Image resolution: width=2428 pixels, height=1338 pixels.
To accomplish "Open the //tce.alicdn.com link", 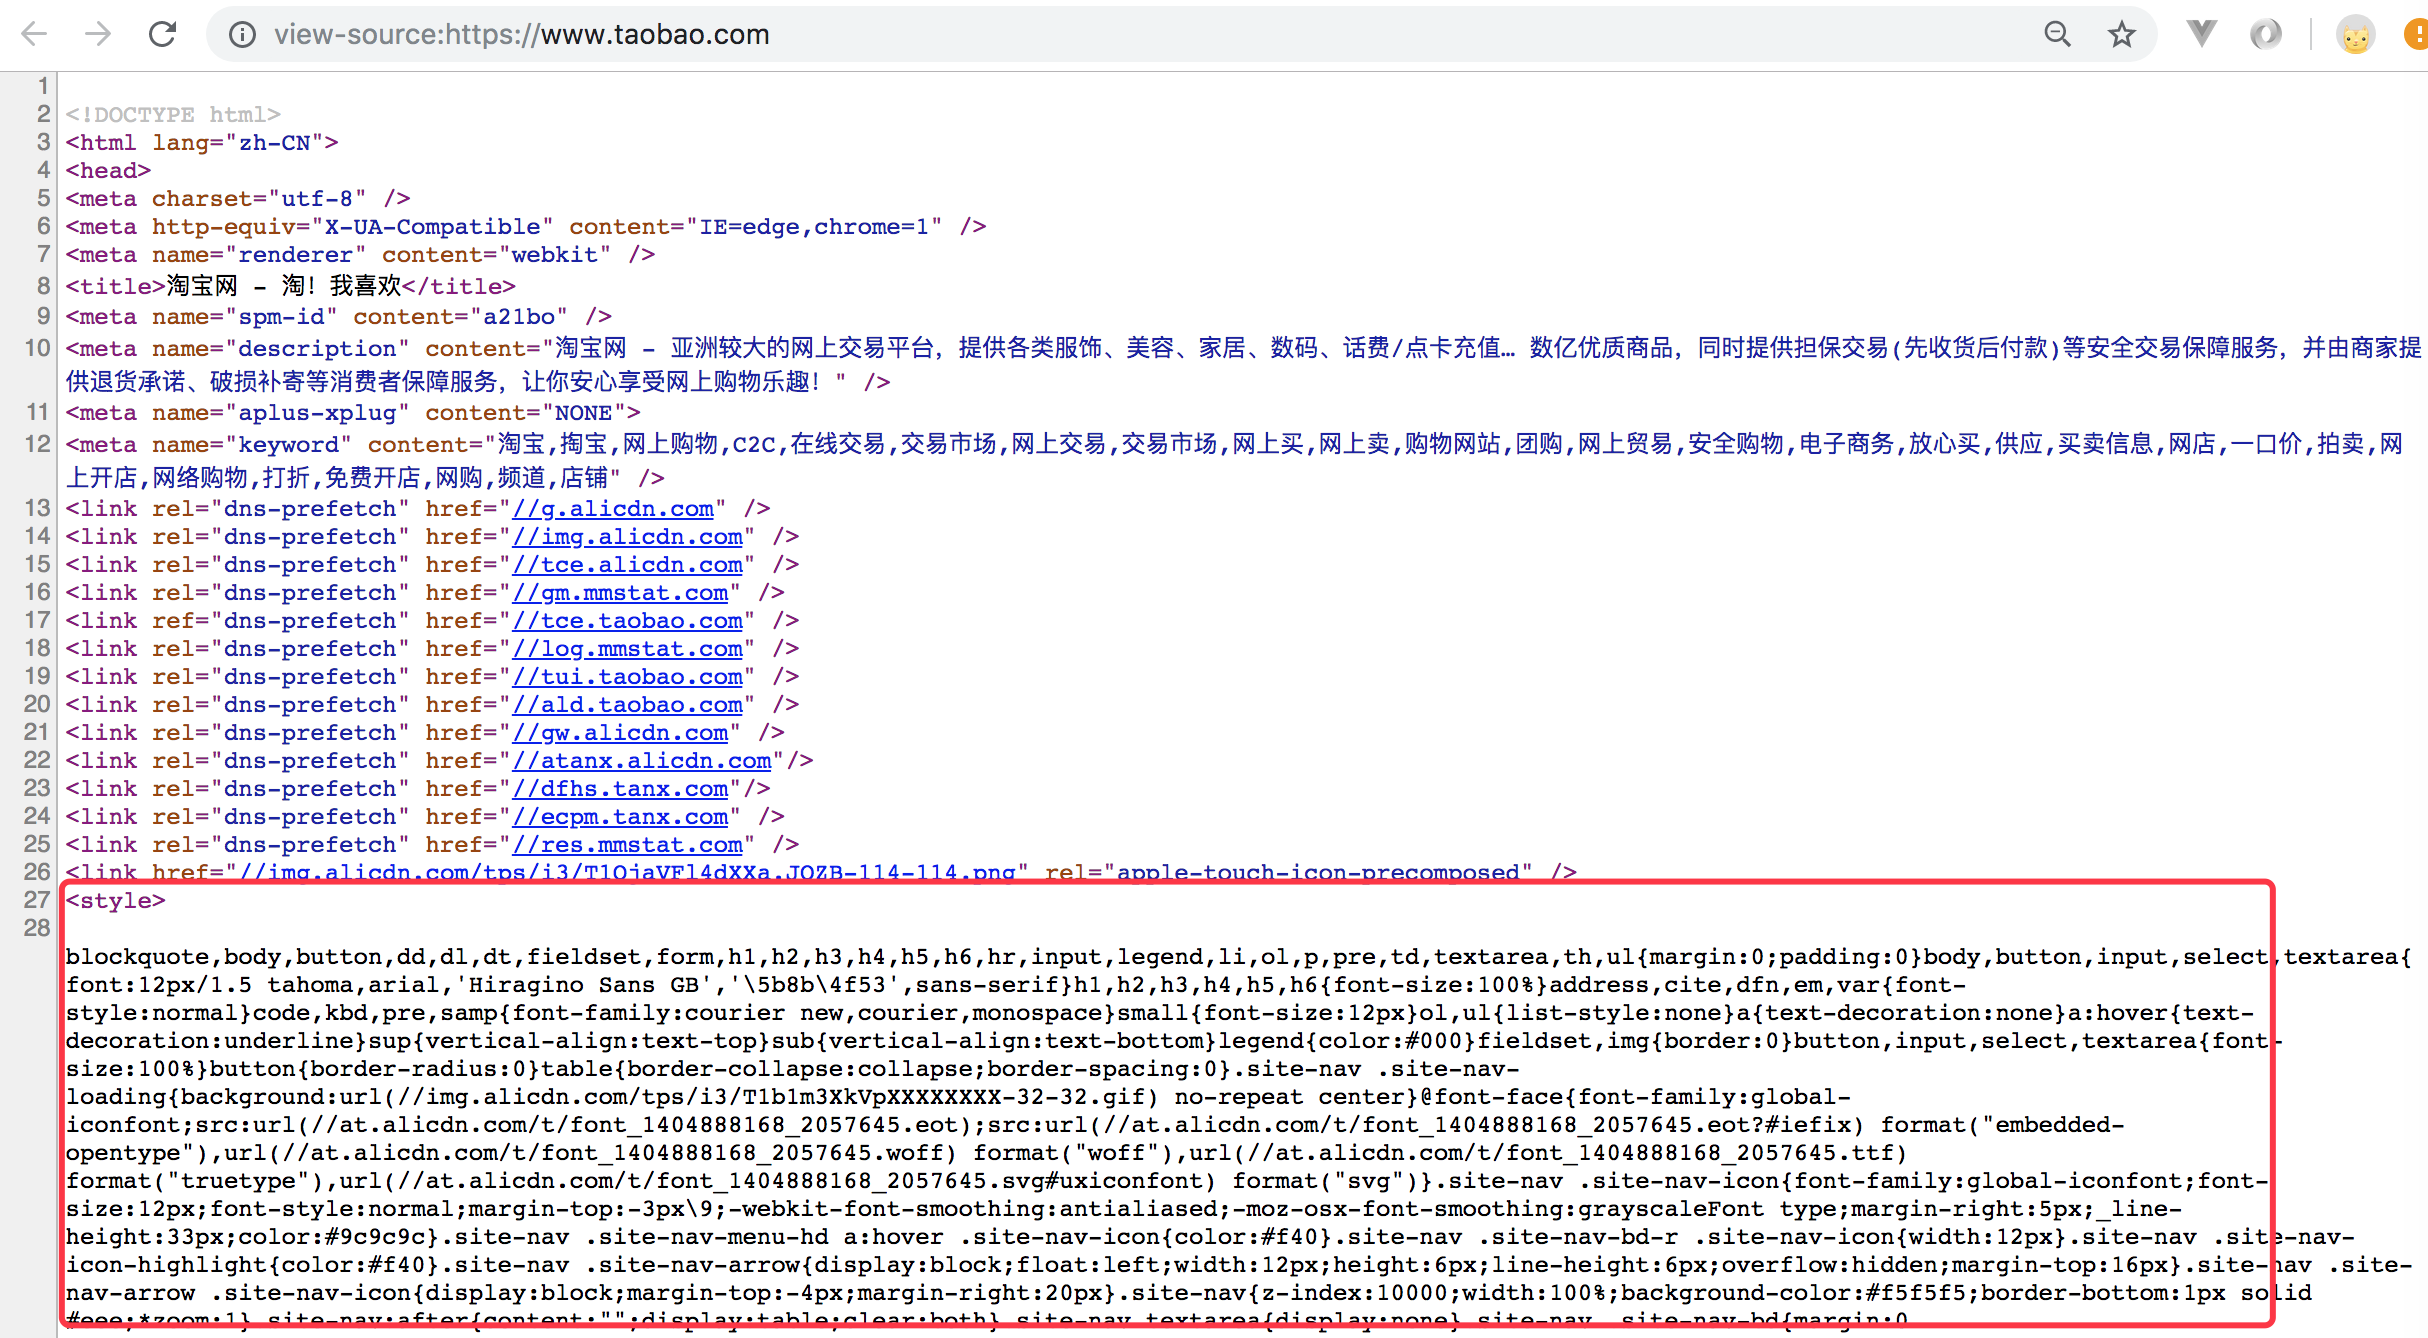I will 628,565.
